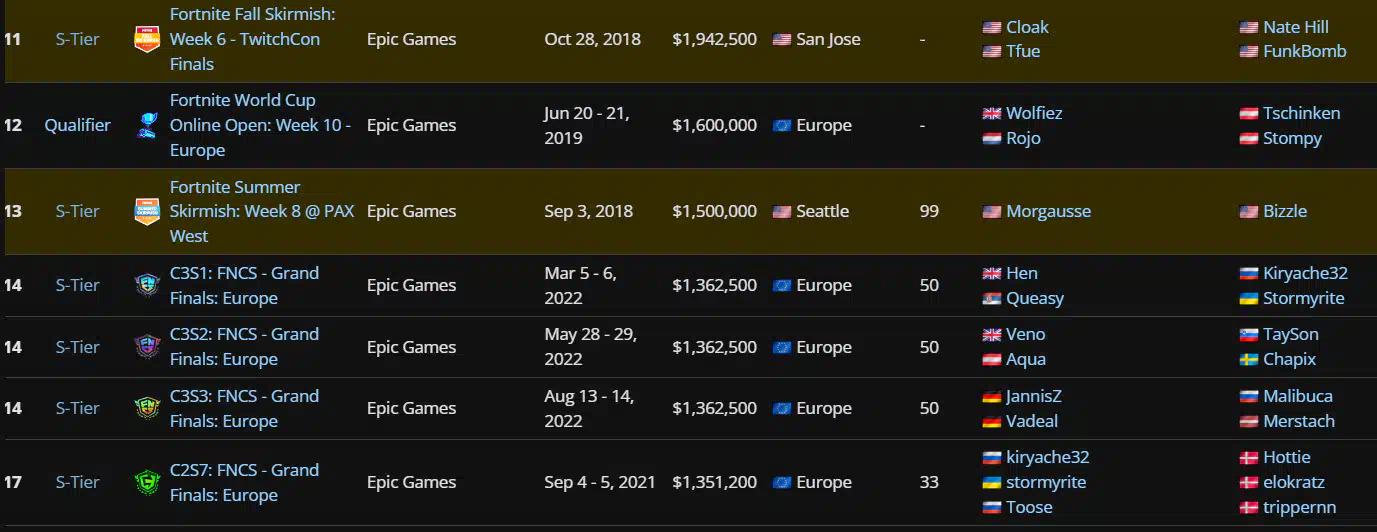The height and width of the screenshot is (532, 1377).
Task: Click the C3S2 FNCS Grand Finals shield icon
Action: click(147, 347)
